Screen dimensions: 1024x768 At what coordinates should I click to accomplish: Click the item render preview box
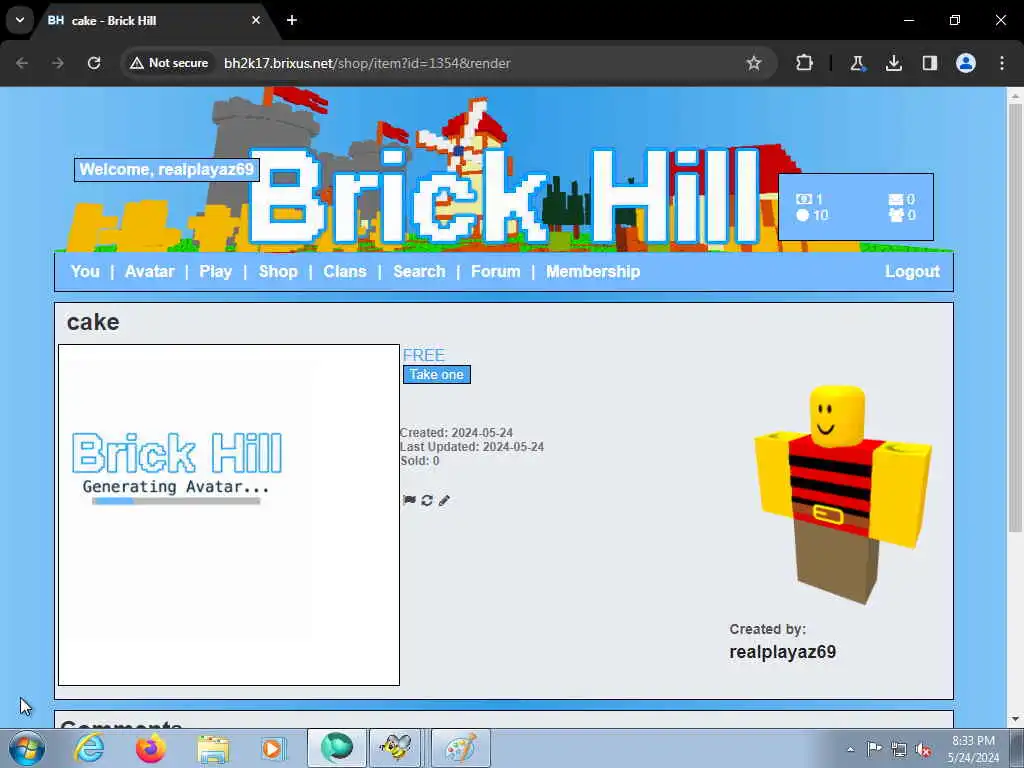(x=229, y=515)
